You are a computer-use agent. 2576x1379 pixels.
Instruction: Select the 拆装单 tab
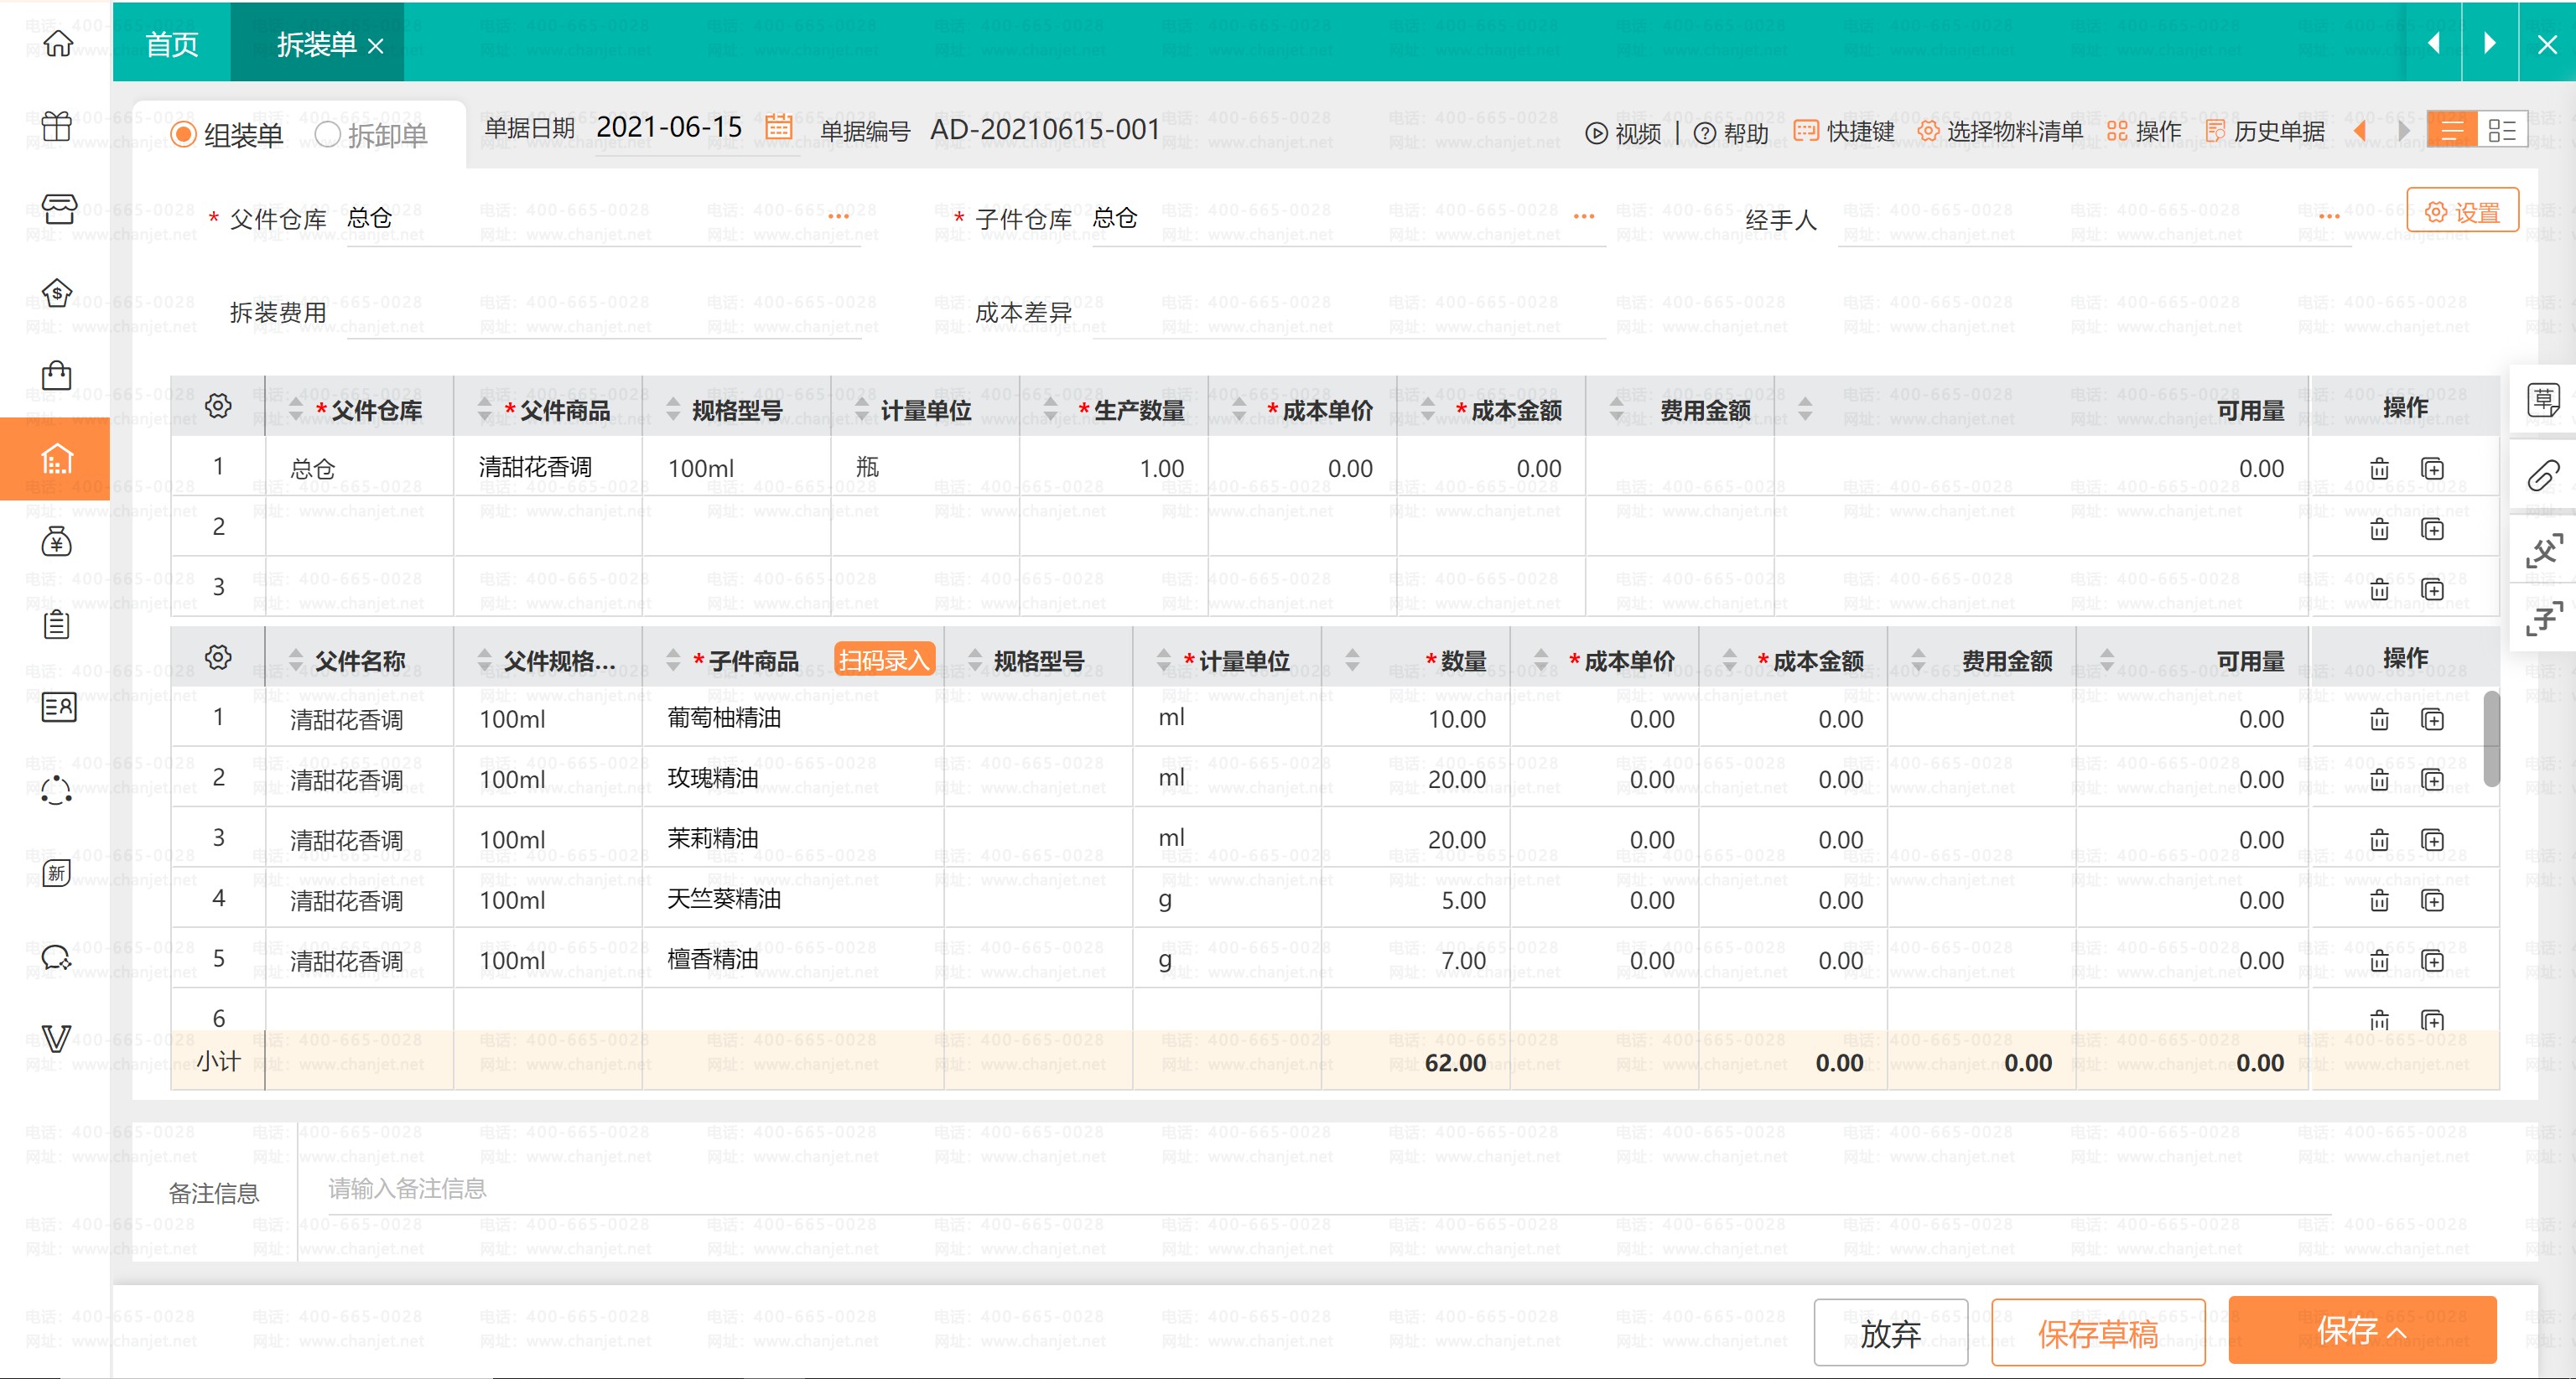pyautogui.click(x=316, y=44)
